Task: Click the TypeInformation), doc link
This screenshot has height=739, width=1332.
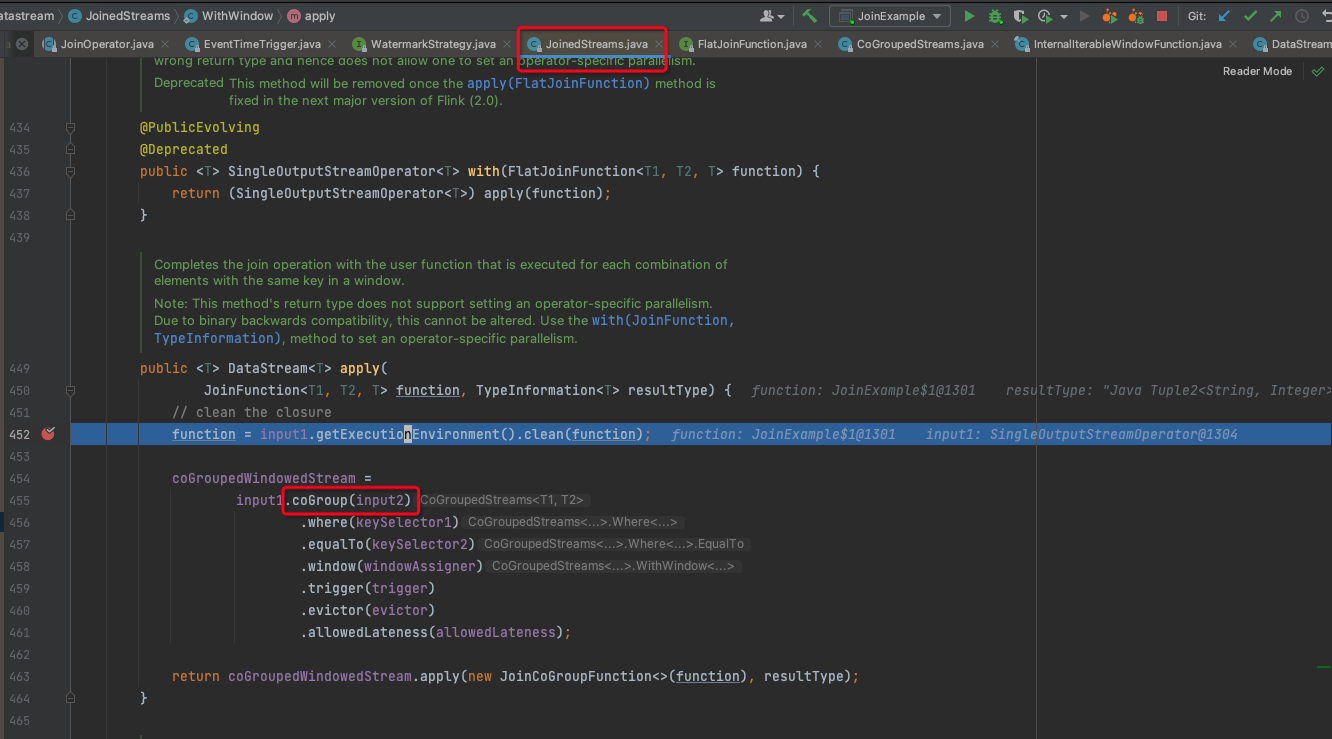Action: pyautogui.click(x=220, y=338)
